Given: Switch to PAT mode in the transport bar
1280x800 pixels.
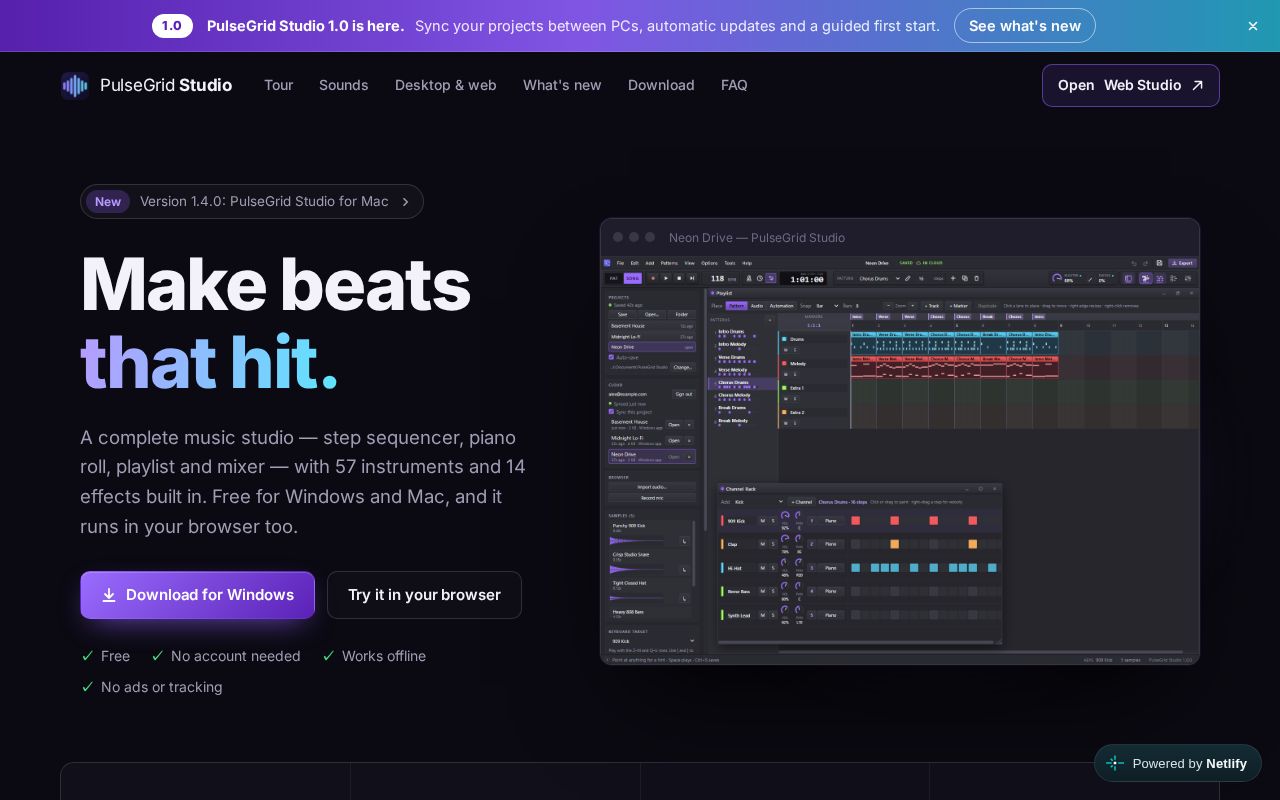Looking at the screenshot, I should [x=614, y=278].
